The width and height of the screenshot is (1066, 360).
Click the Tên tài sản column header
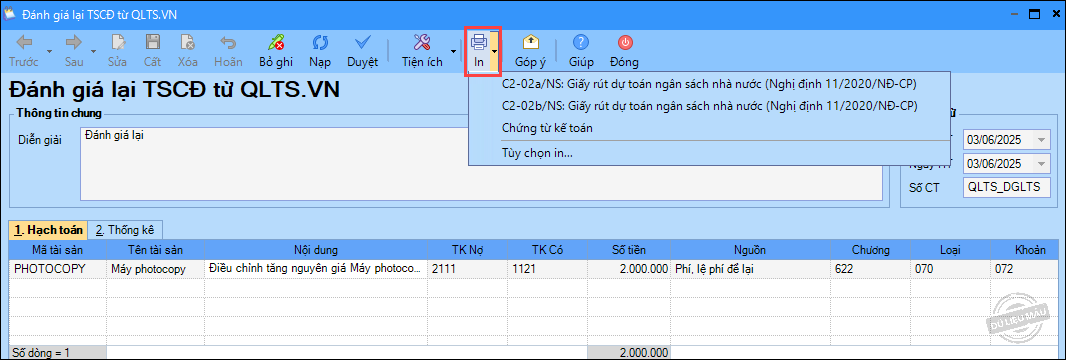156,249
